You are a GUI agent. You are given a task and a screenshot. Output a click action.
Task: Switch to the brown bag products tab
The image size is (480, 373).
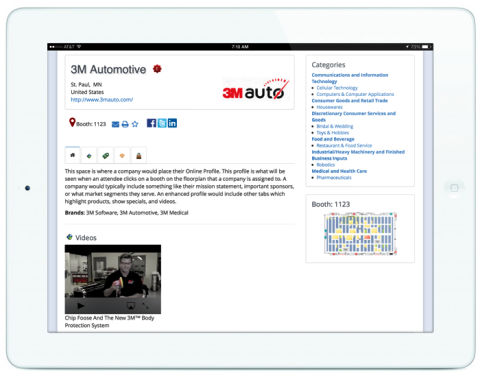click(139, 156)
